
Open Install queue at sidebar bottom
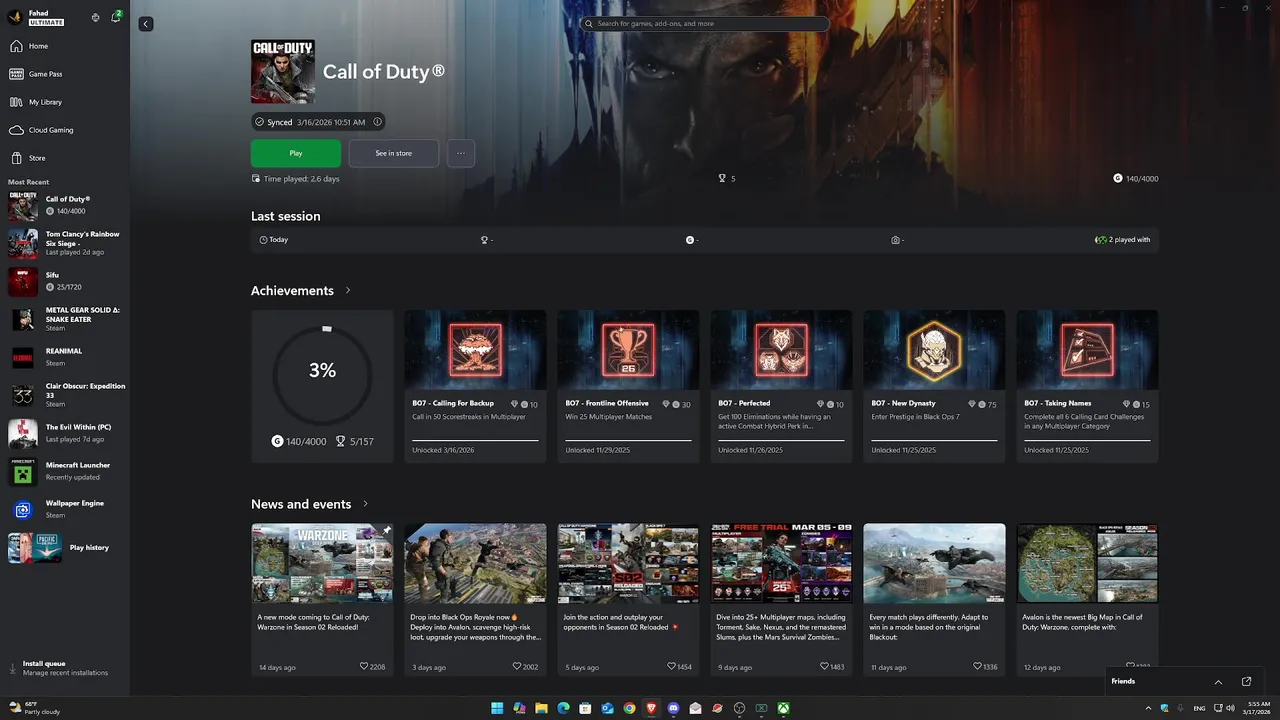coord(65,668)
